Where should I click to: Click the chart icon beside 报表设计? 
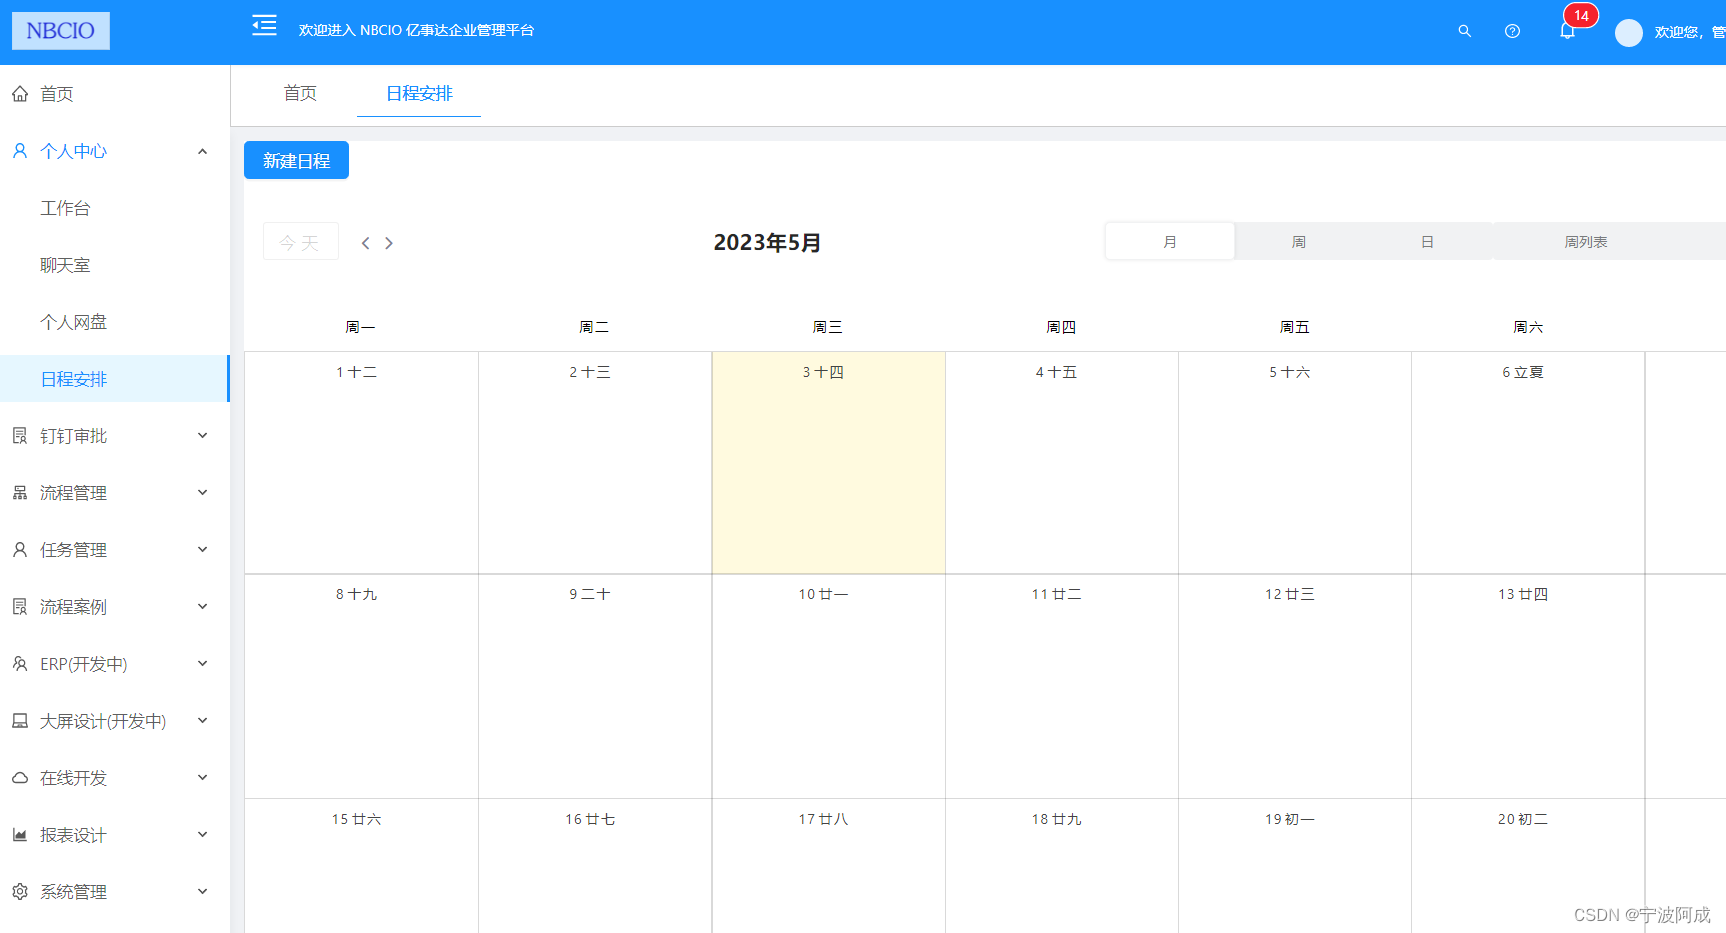pos(20,835)
